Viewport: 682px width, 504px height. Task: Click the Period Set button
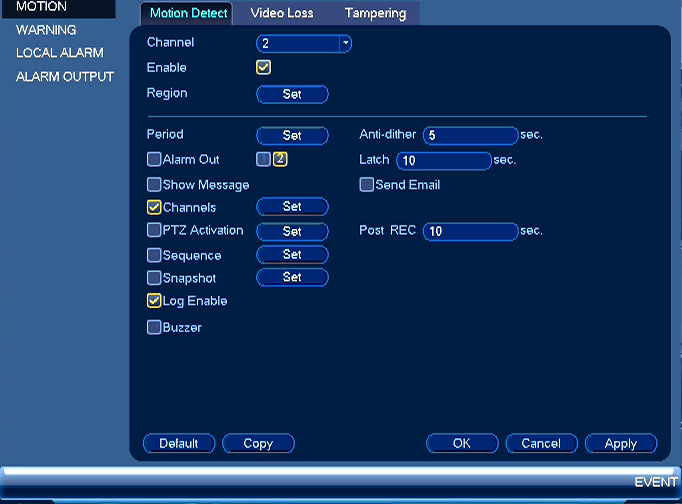(292, 135)
